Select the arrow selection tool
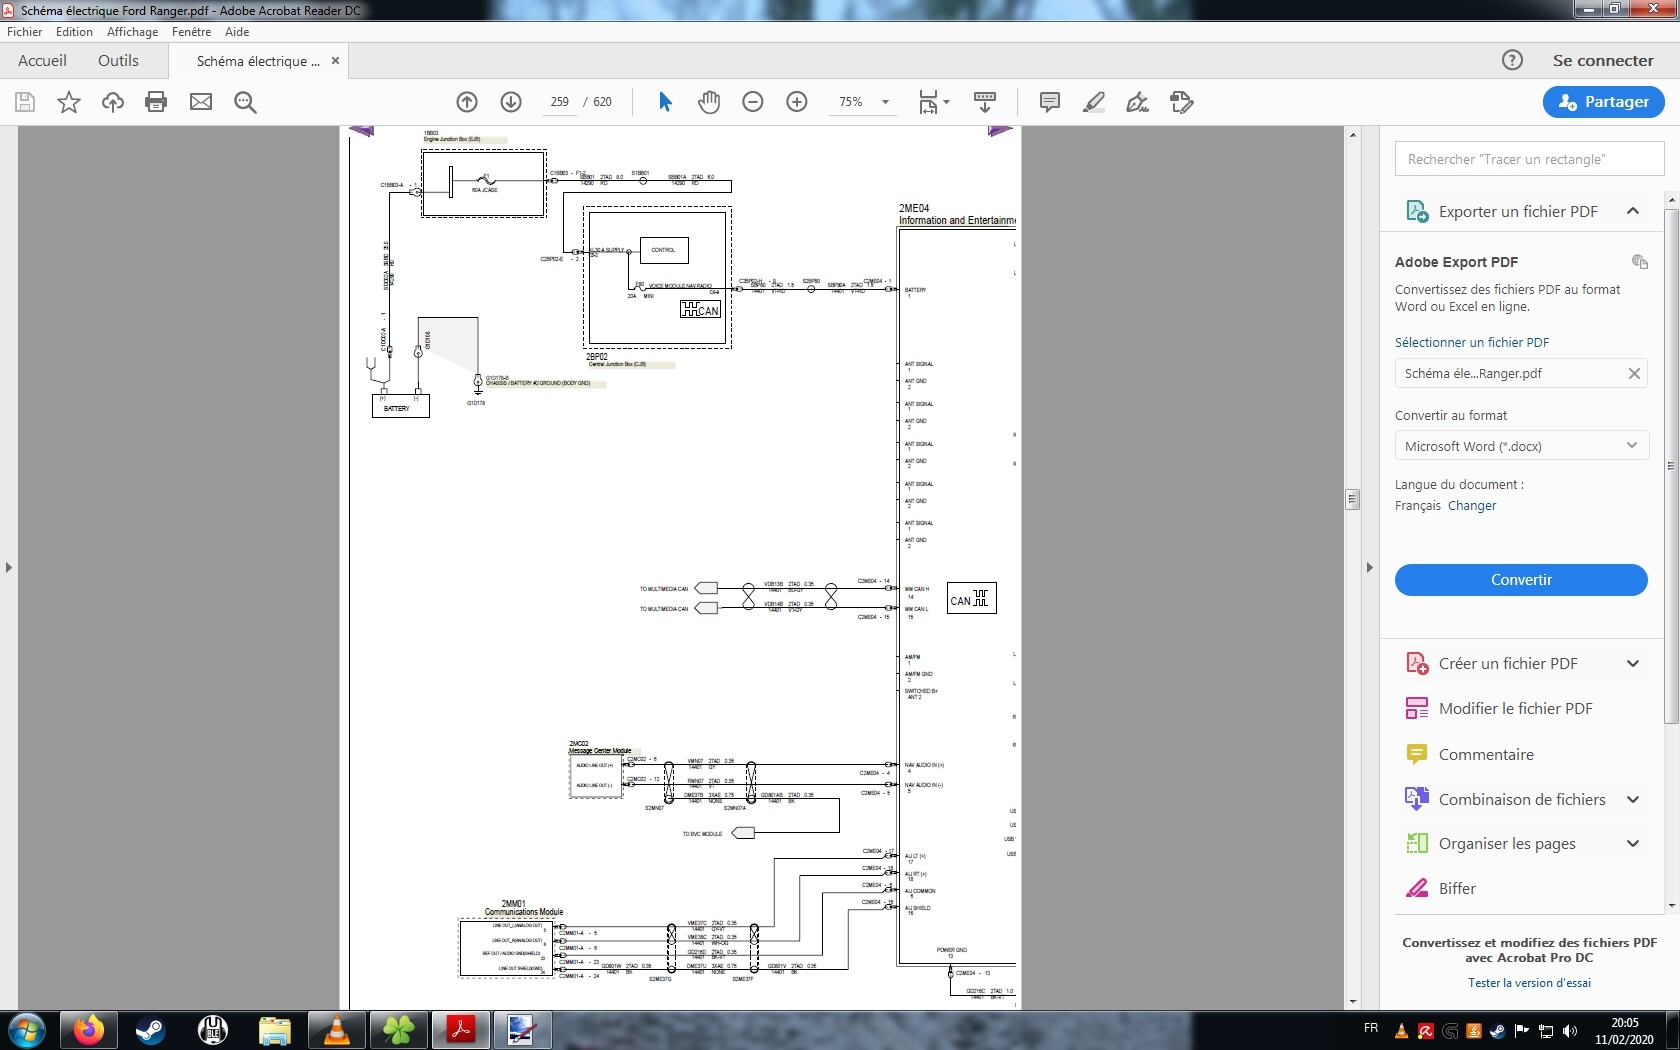The height and width of the screenshot is (1050, 1680). (665, 102)
